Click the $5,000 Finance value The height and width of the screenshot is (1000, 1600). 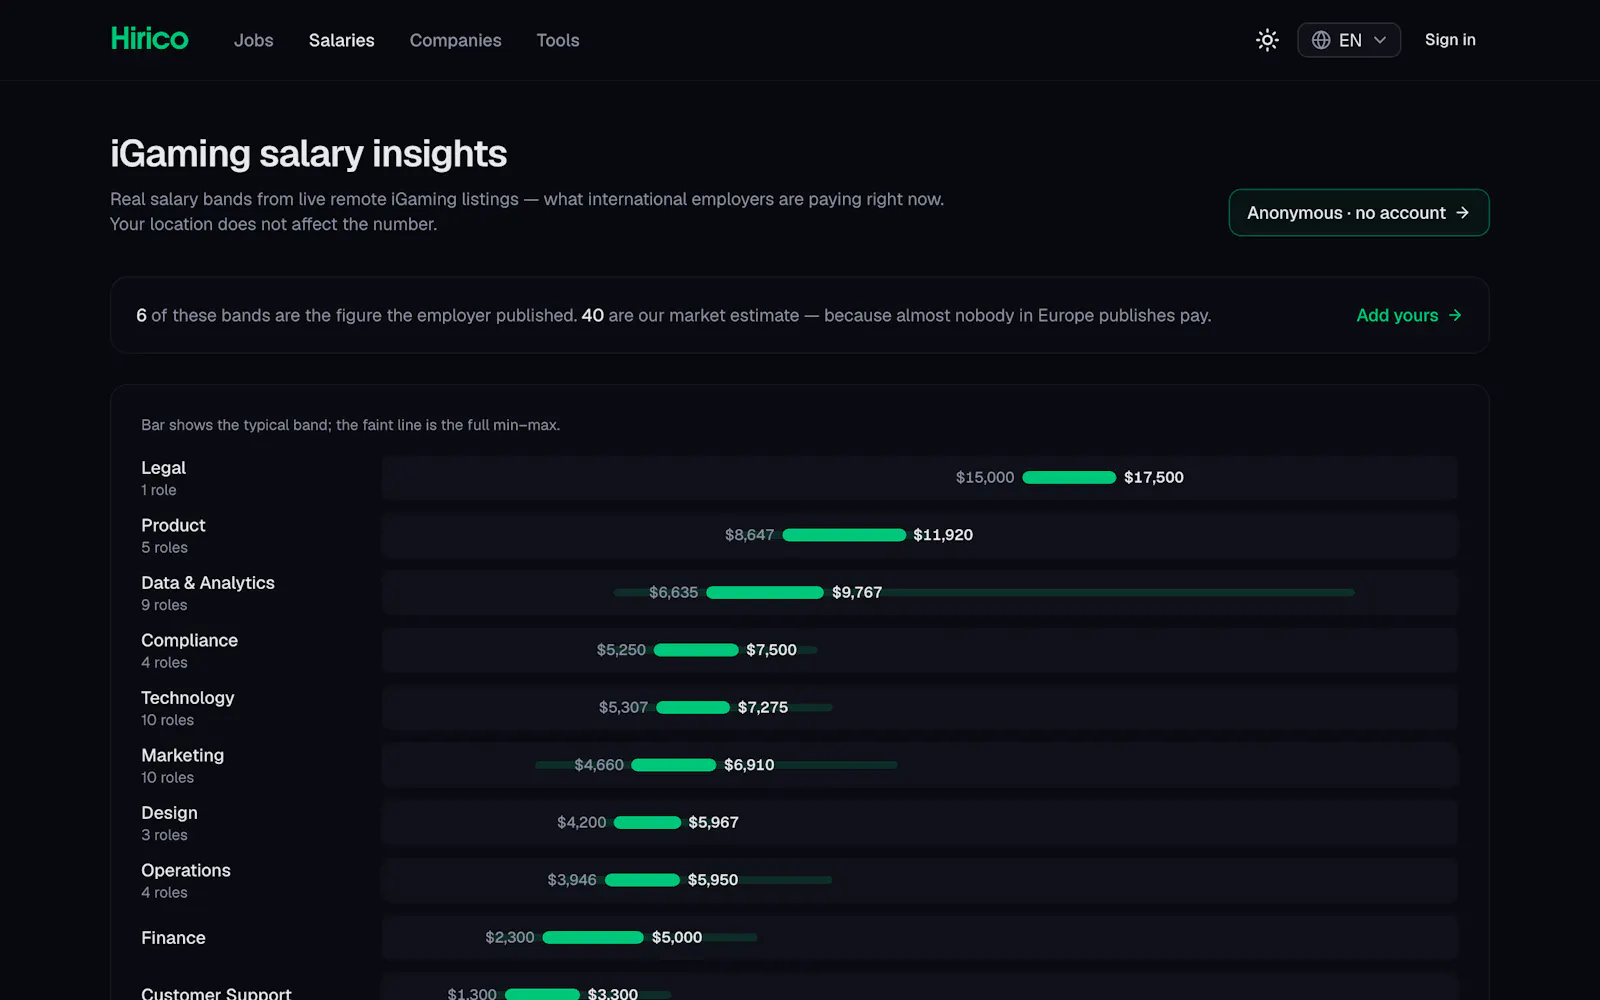tap(677, 938)
